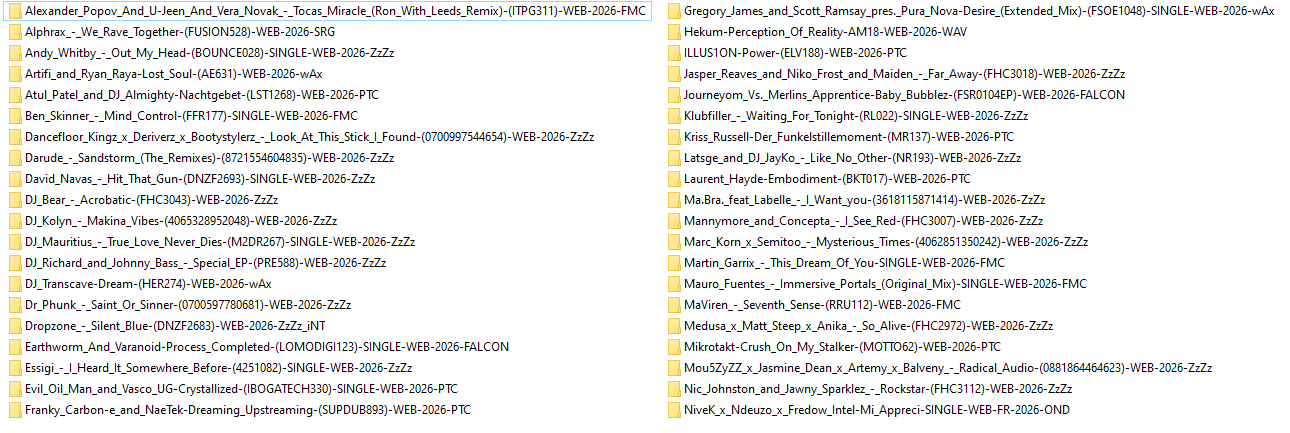
Task: Select Journeyom Vs Merlins Apprentice Baby Bubblez name
Action: pos(904,95)
